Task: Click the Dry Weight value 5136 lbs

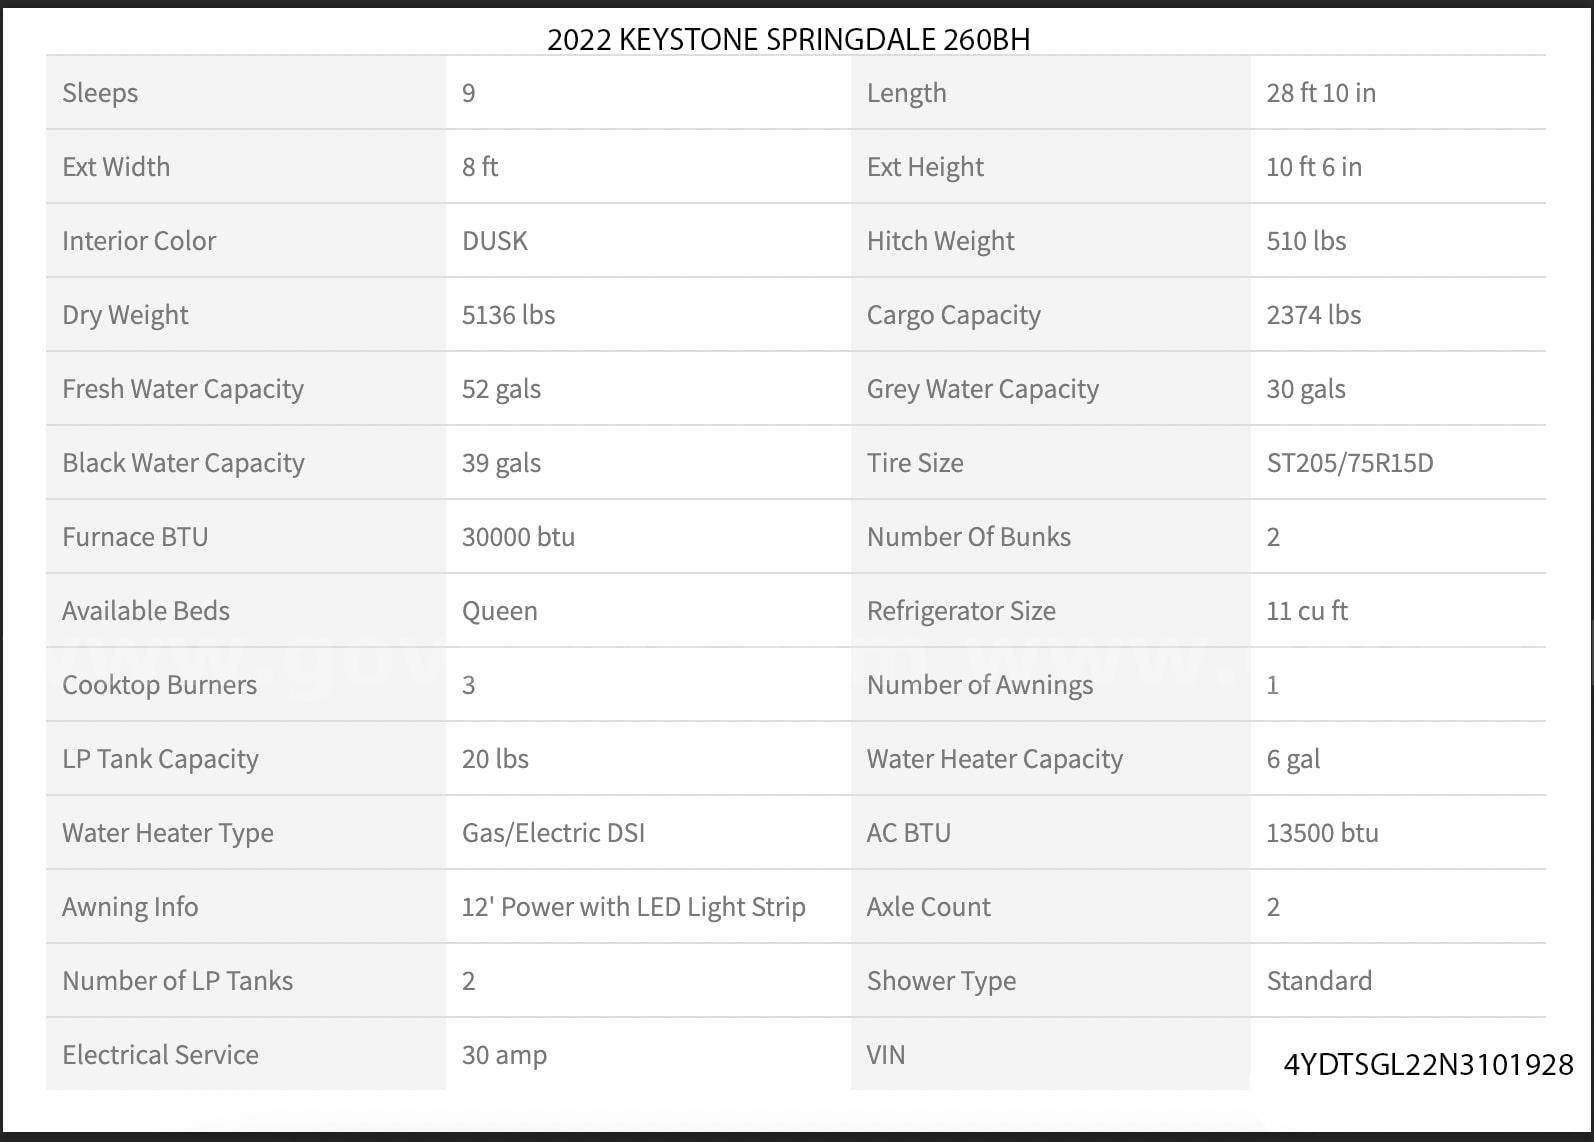Action: tap(508, 315)
